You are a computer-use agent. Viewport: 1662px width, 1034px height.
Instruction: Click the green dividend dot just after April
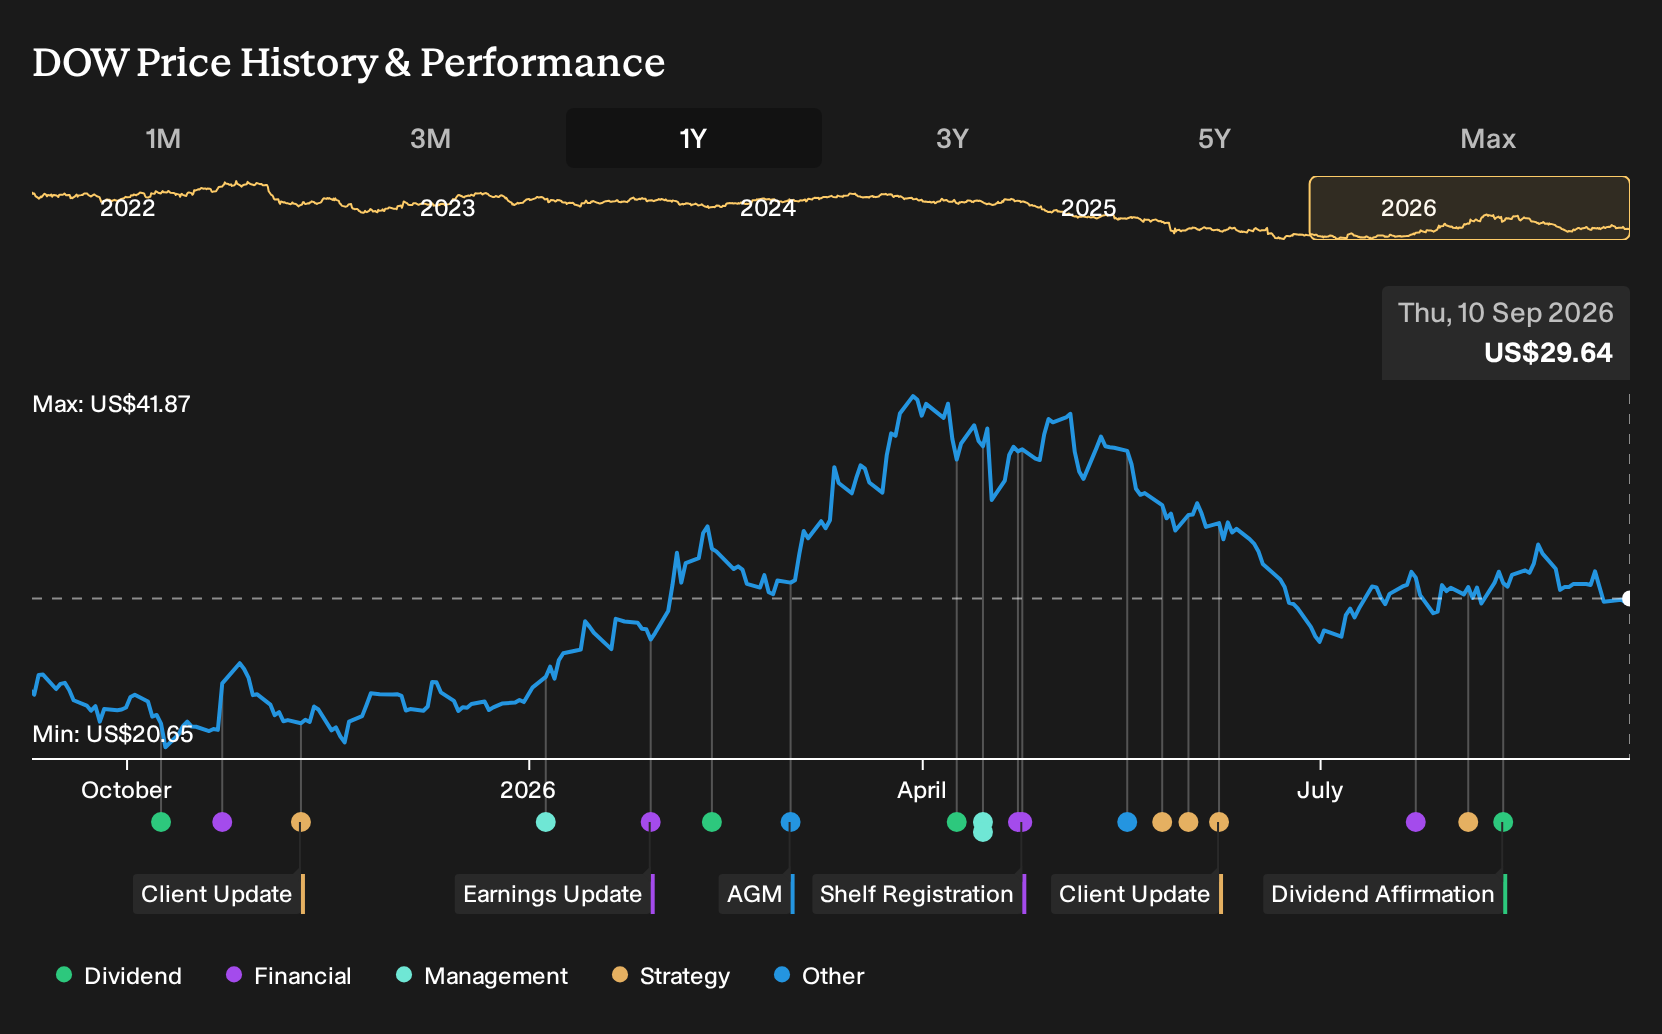(957, 822)
